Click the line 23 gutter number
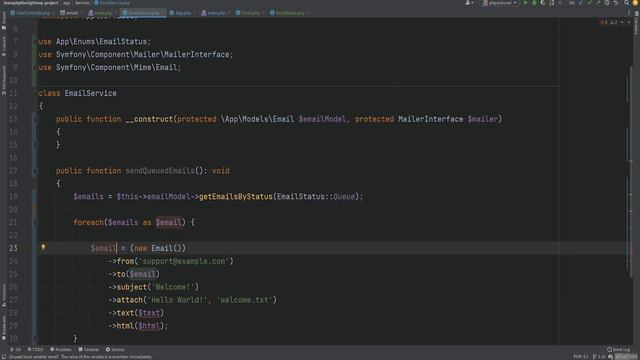 click(x=13, y=248)
